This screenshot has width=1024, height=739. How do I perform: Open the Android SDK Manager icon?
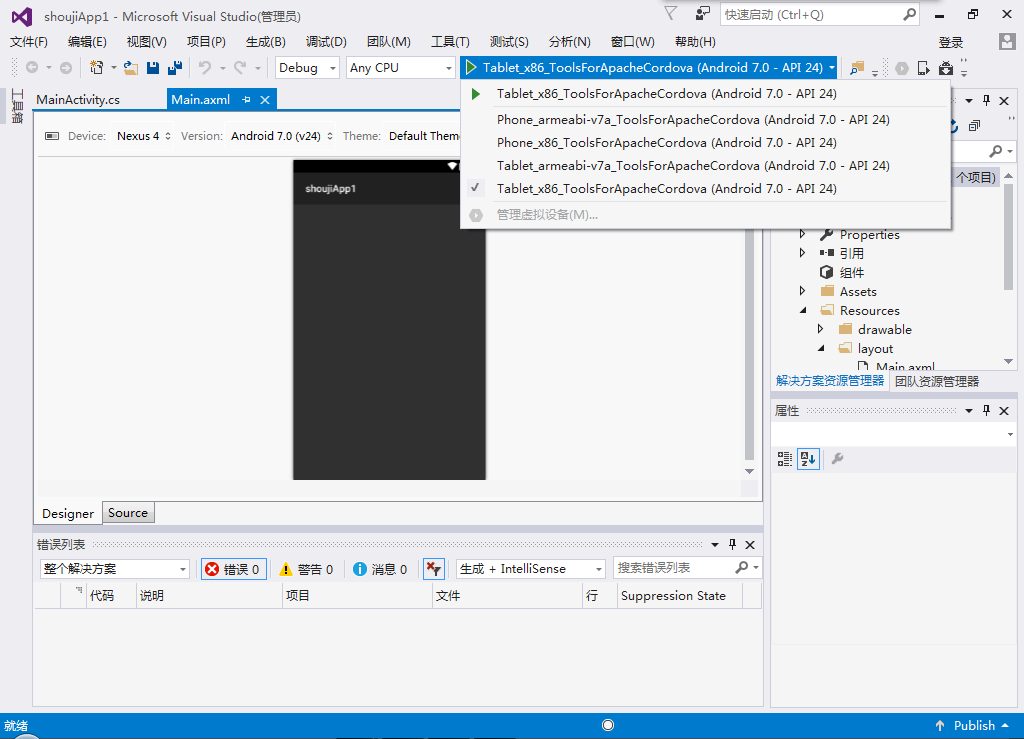[x=946, y=68]
